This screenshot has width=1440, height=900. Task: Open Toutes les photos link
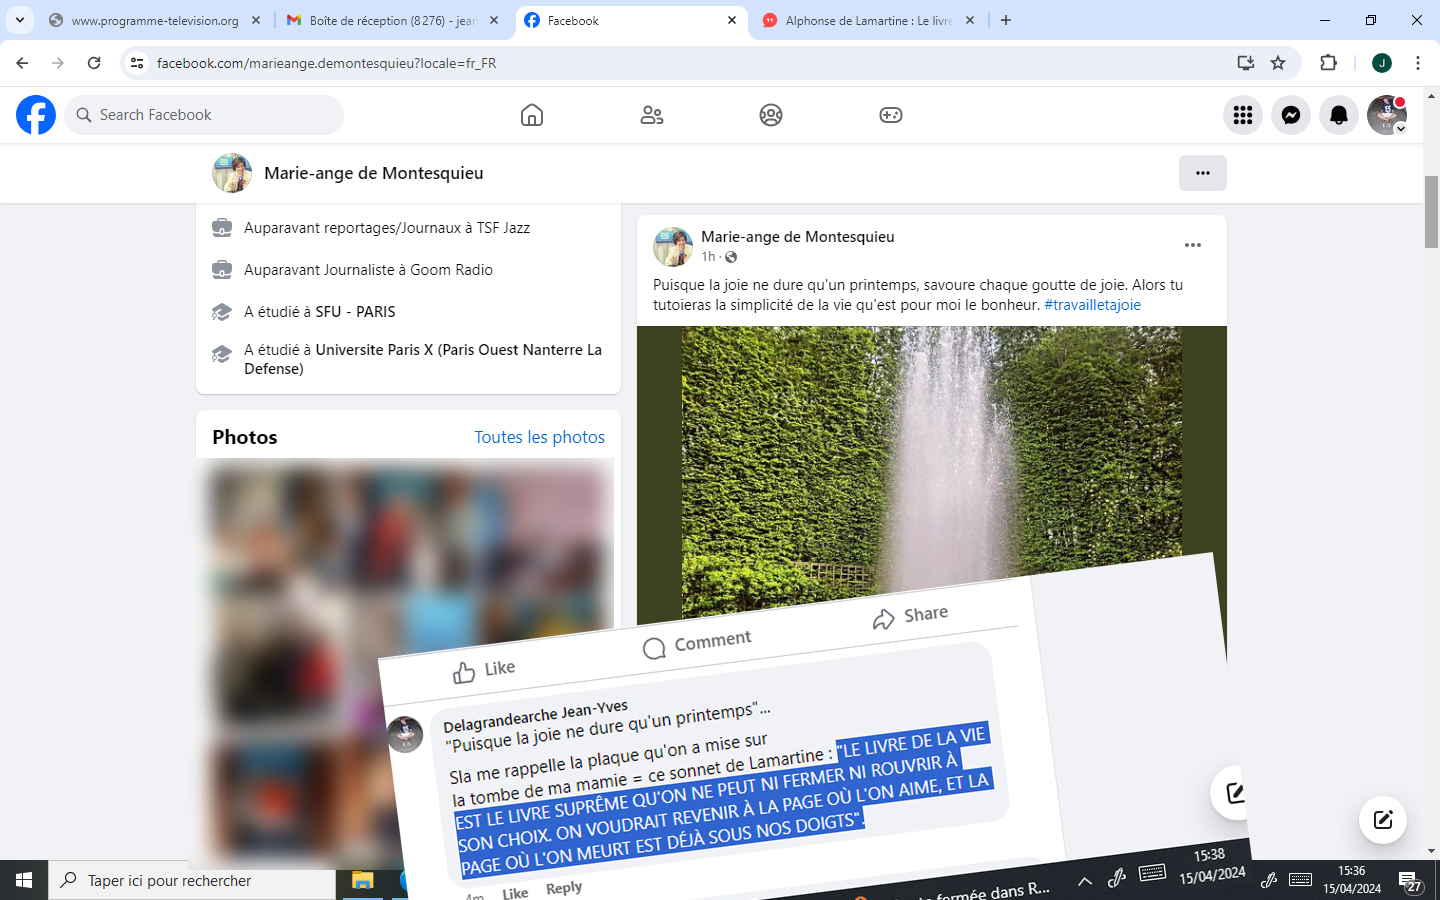point(539,437)
